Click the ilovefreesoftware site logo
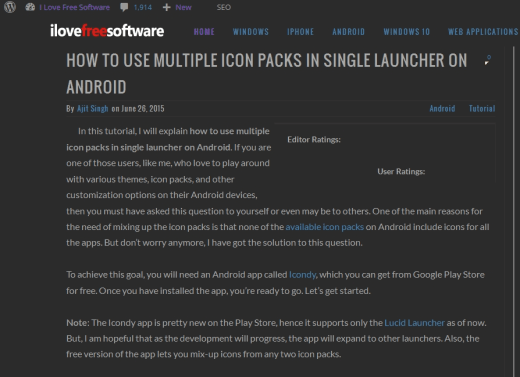Viewport: 520px width, 377px height. [x=107, y=31]
